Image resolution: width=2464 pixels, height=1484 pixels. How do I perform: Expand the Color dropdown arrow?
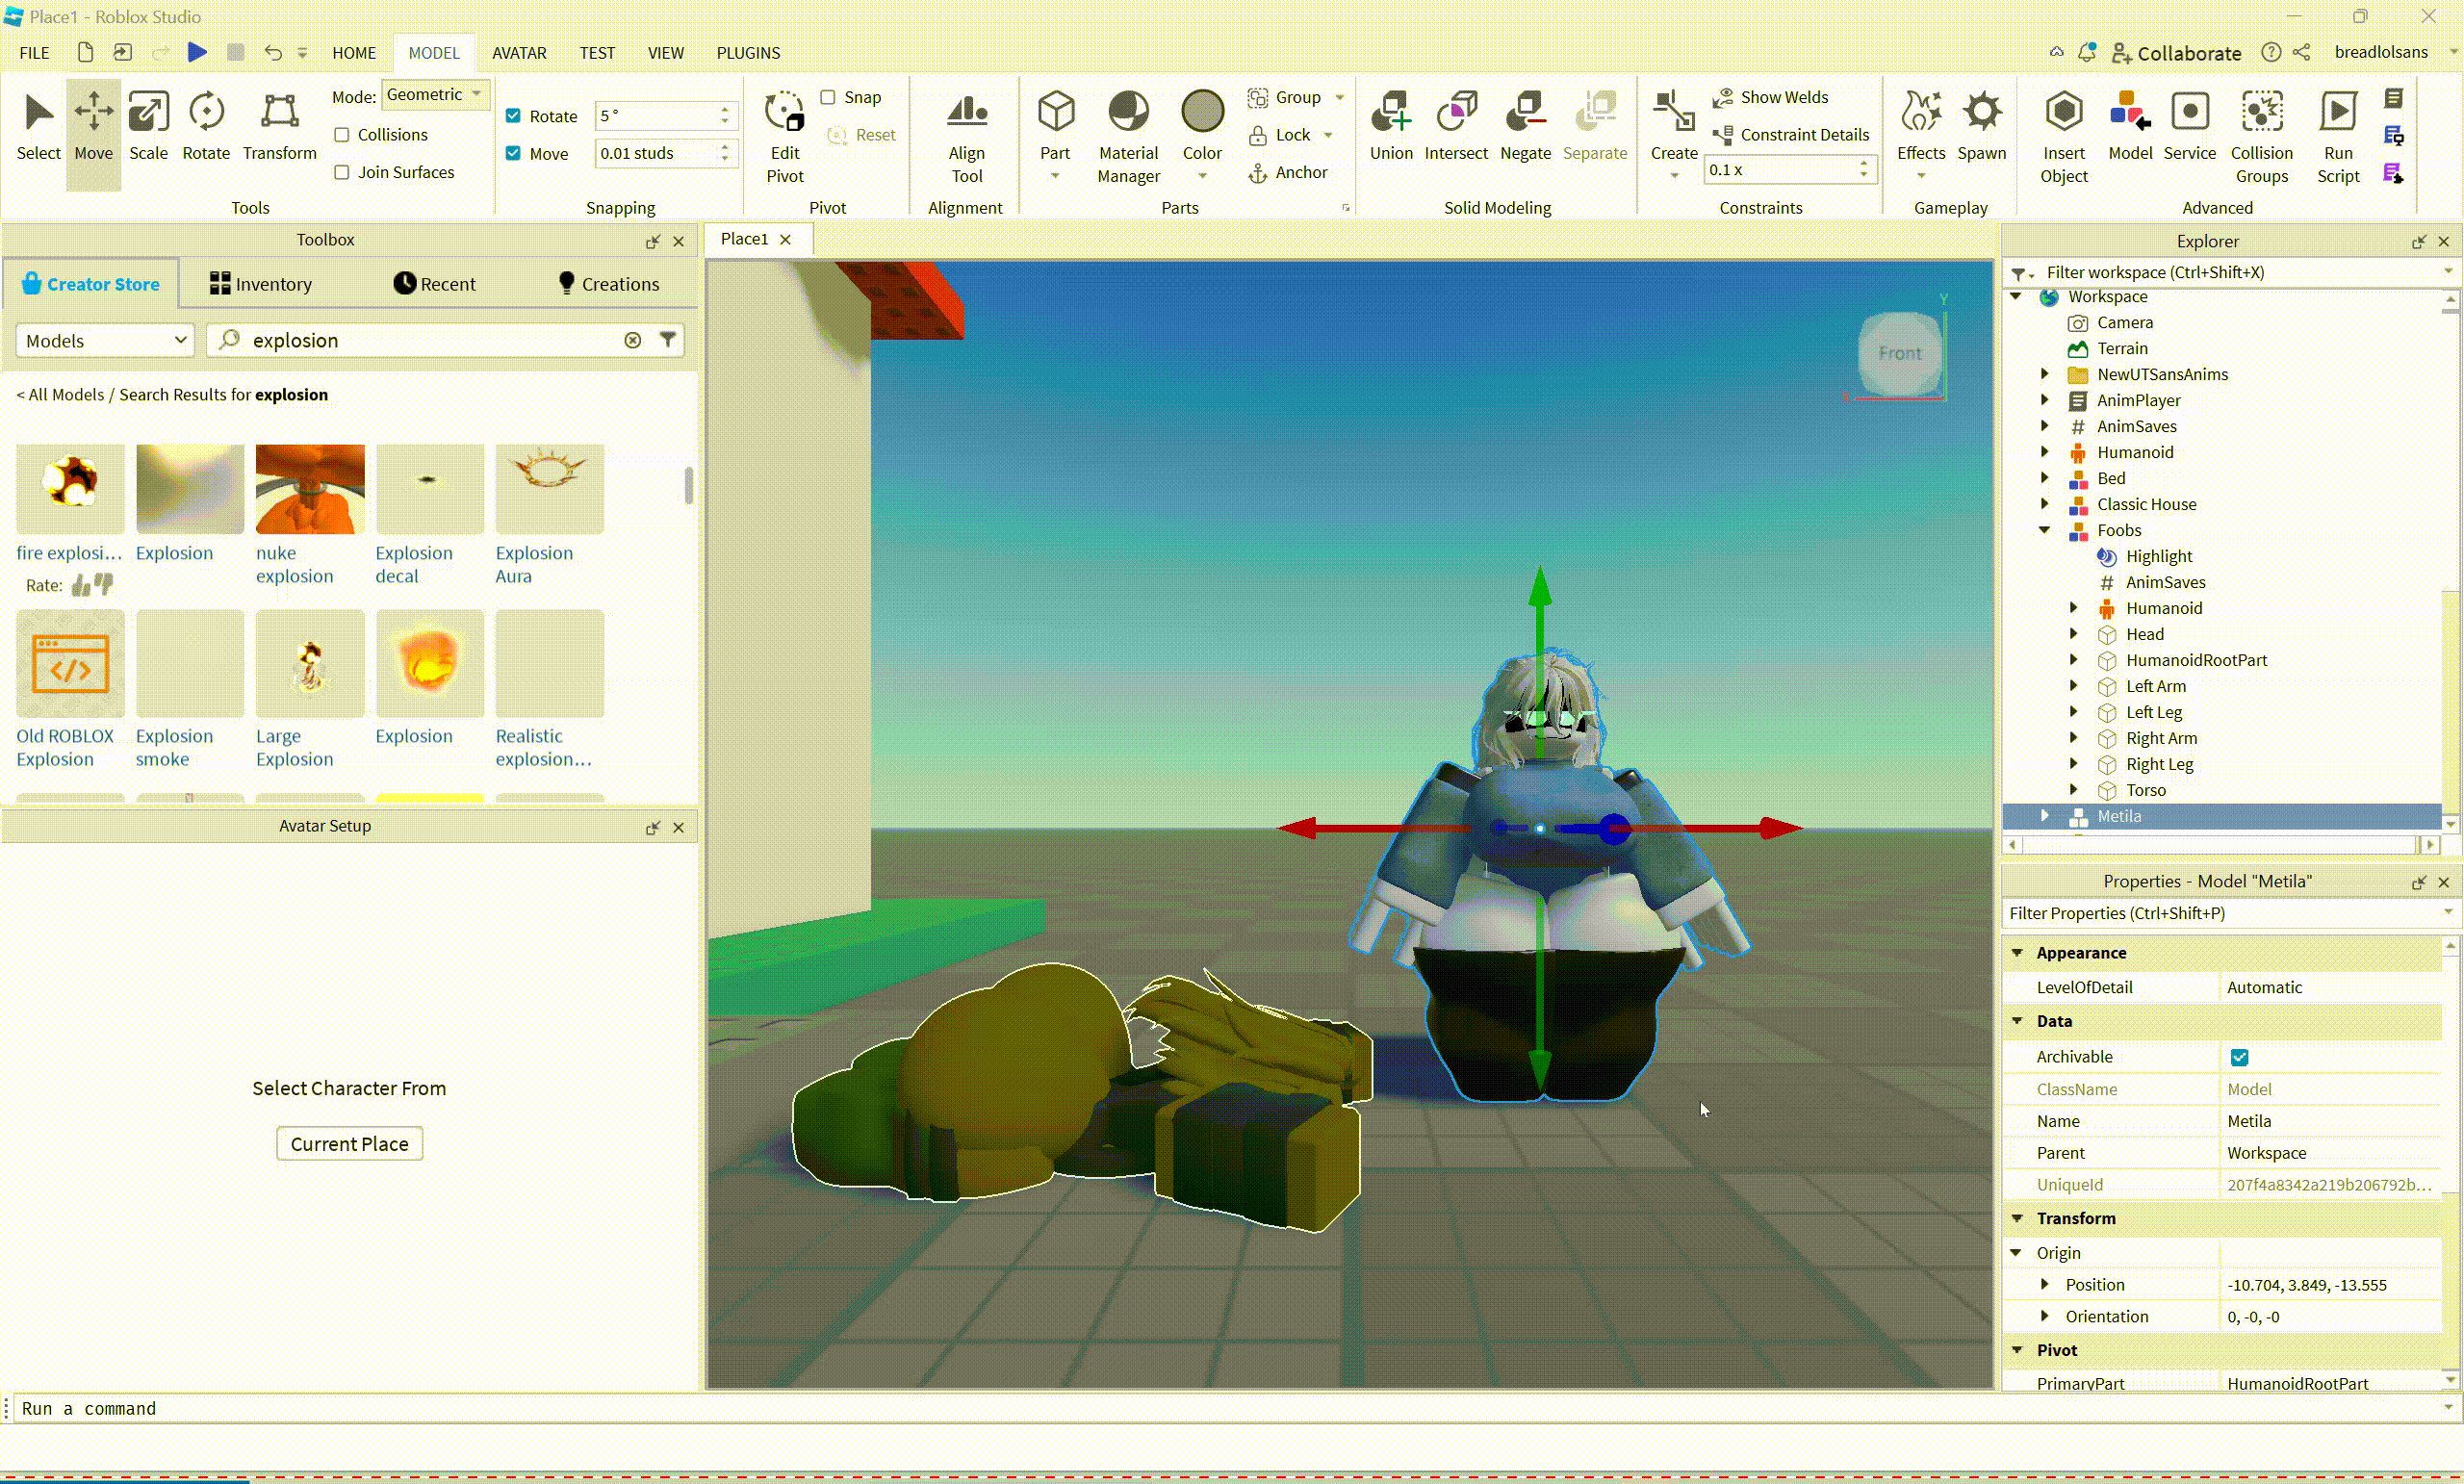pos(1202,176)
